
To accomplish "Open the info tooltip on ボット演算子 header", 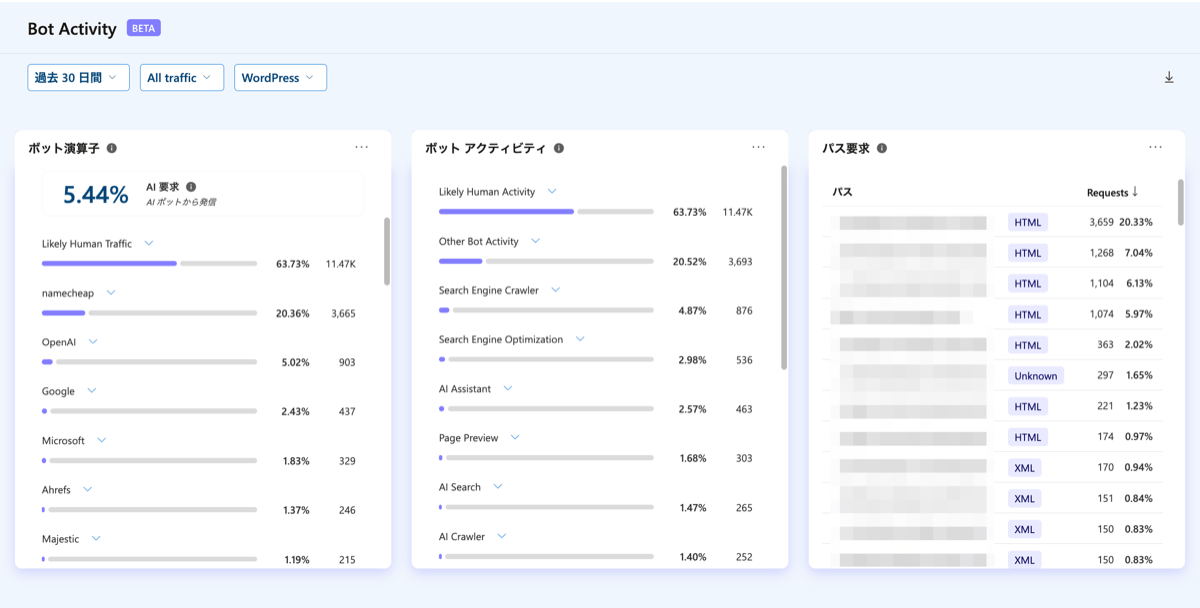I will click(x=109, y=146).
